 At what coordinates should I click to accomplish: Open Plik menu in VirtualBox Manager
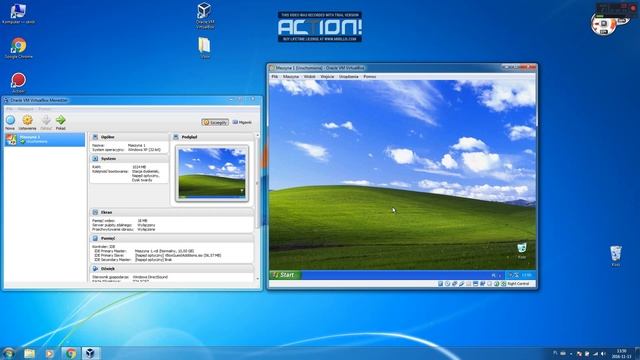[x=9, y=109]
